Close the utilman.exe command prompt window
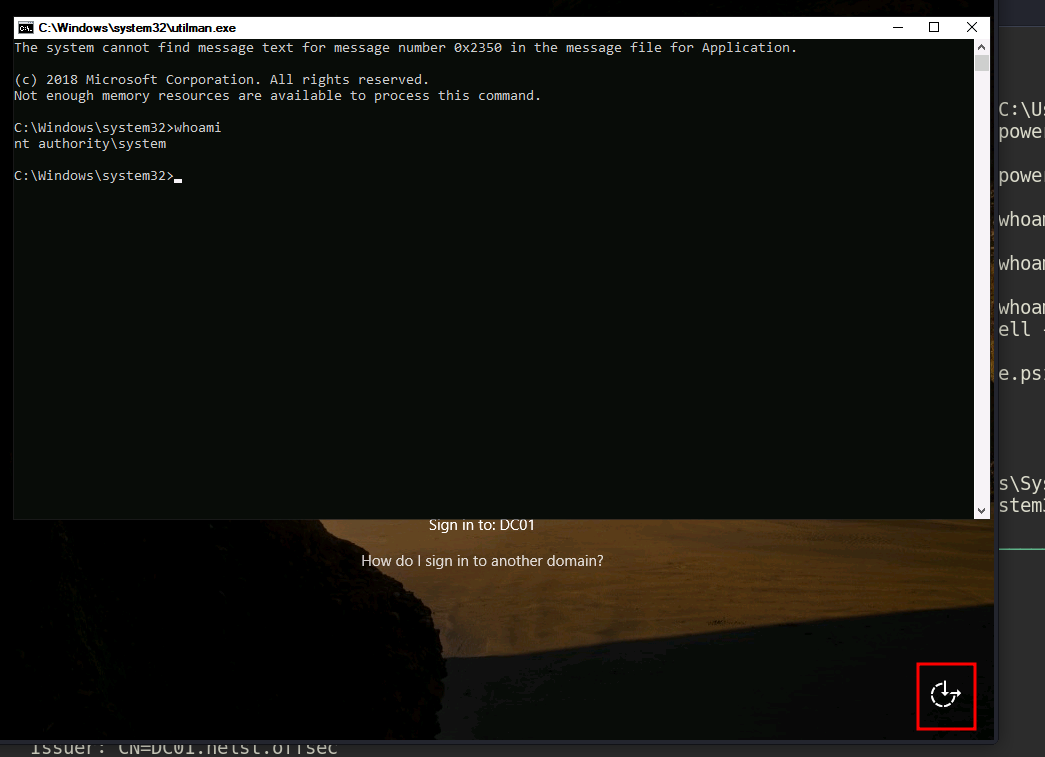Screen dimensions: 1045x757 point(972,28)
